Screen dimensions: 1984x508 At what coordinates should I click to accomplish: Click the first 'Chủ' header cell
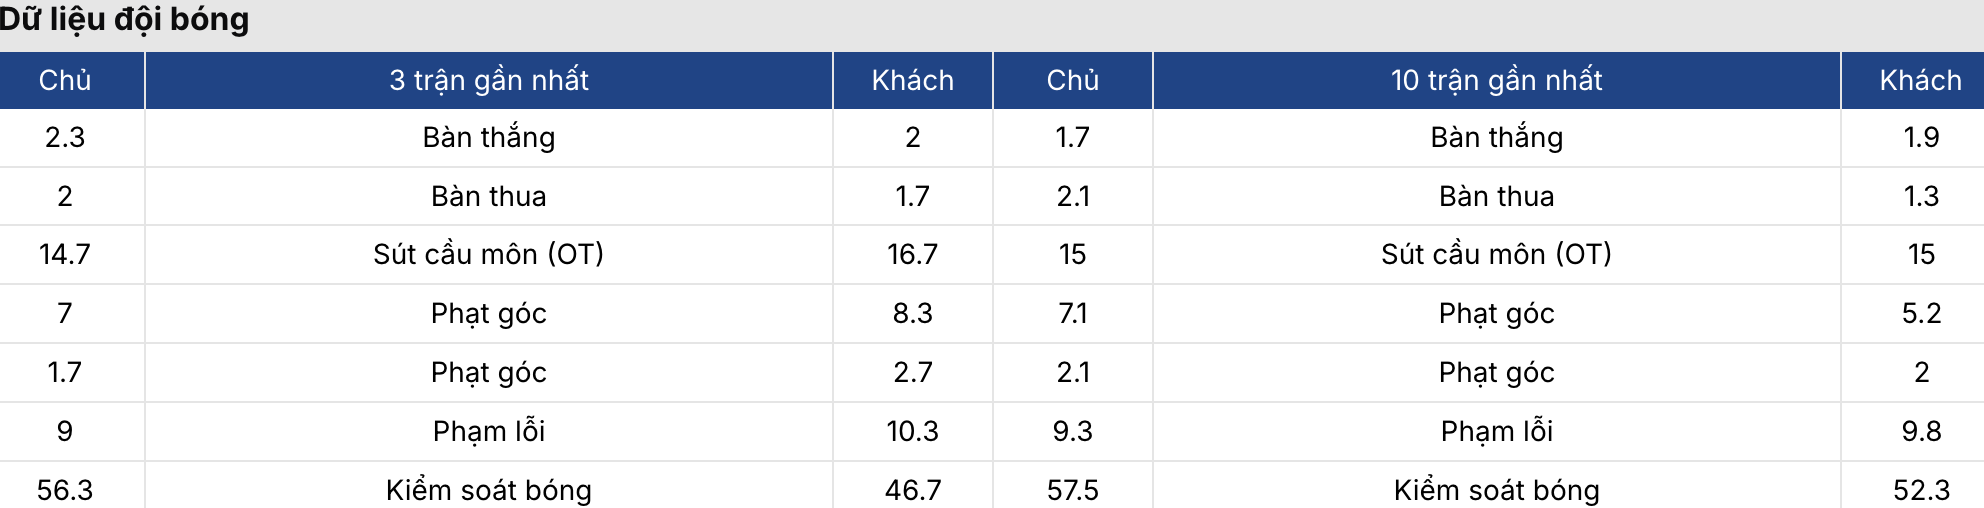(x=65, y=80)
